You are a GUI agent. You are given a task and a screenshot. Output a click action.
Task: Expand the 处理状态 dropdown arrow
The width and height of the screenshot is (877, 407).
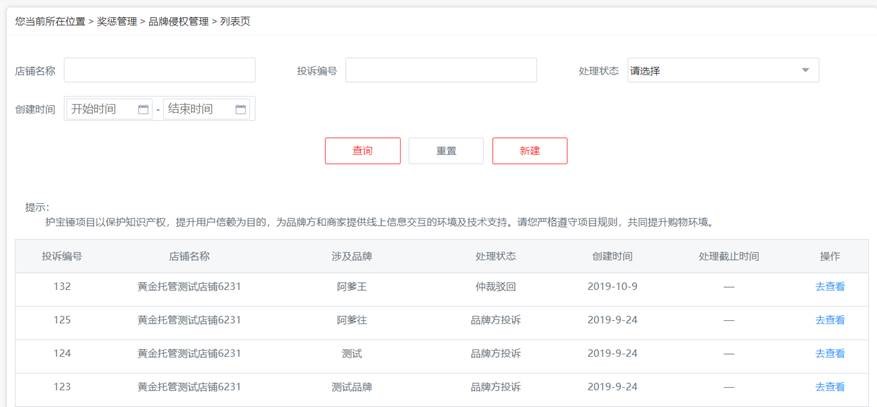[805, 71]
